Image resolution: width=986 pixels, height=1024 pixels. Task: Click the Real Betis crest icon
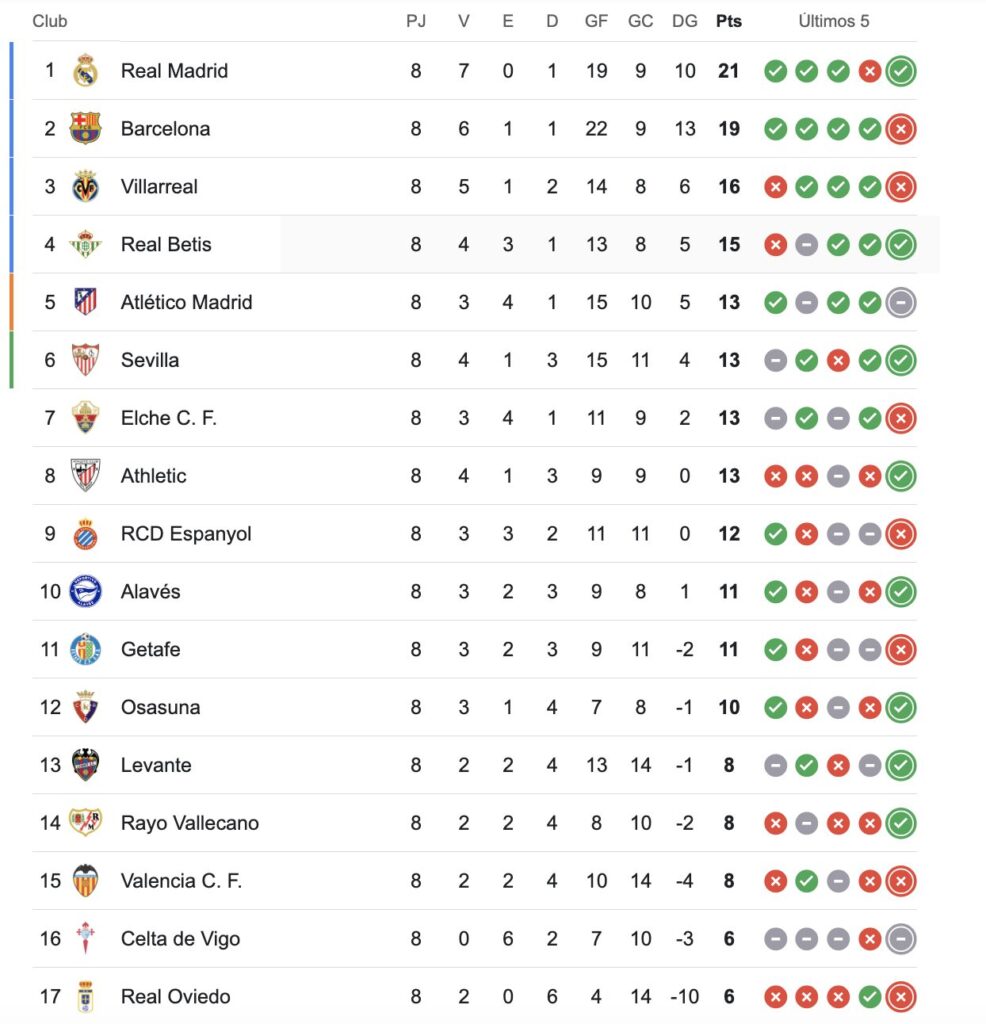pyautogui.click(x=85, y=245)
